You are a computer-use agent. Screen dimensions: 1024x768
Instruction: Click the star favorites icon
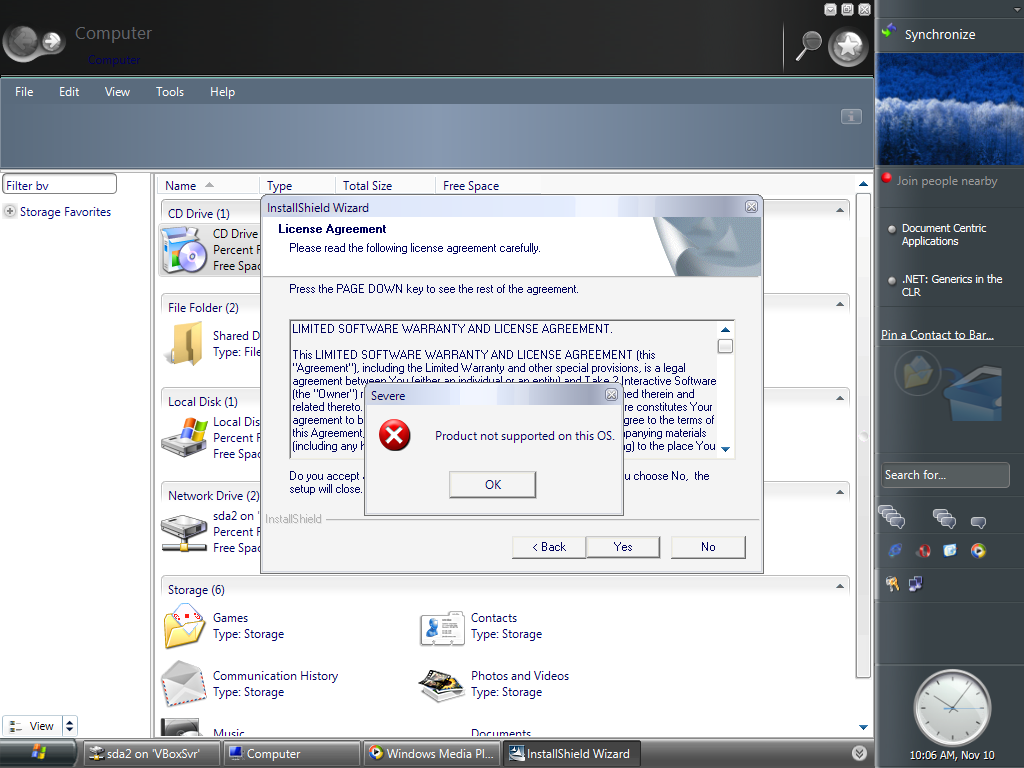(x=848, y=45)
